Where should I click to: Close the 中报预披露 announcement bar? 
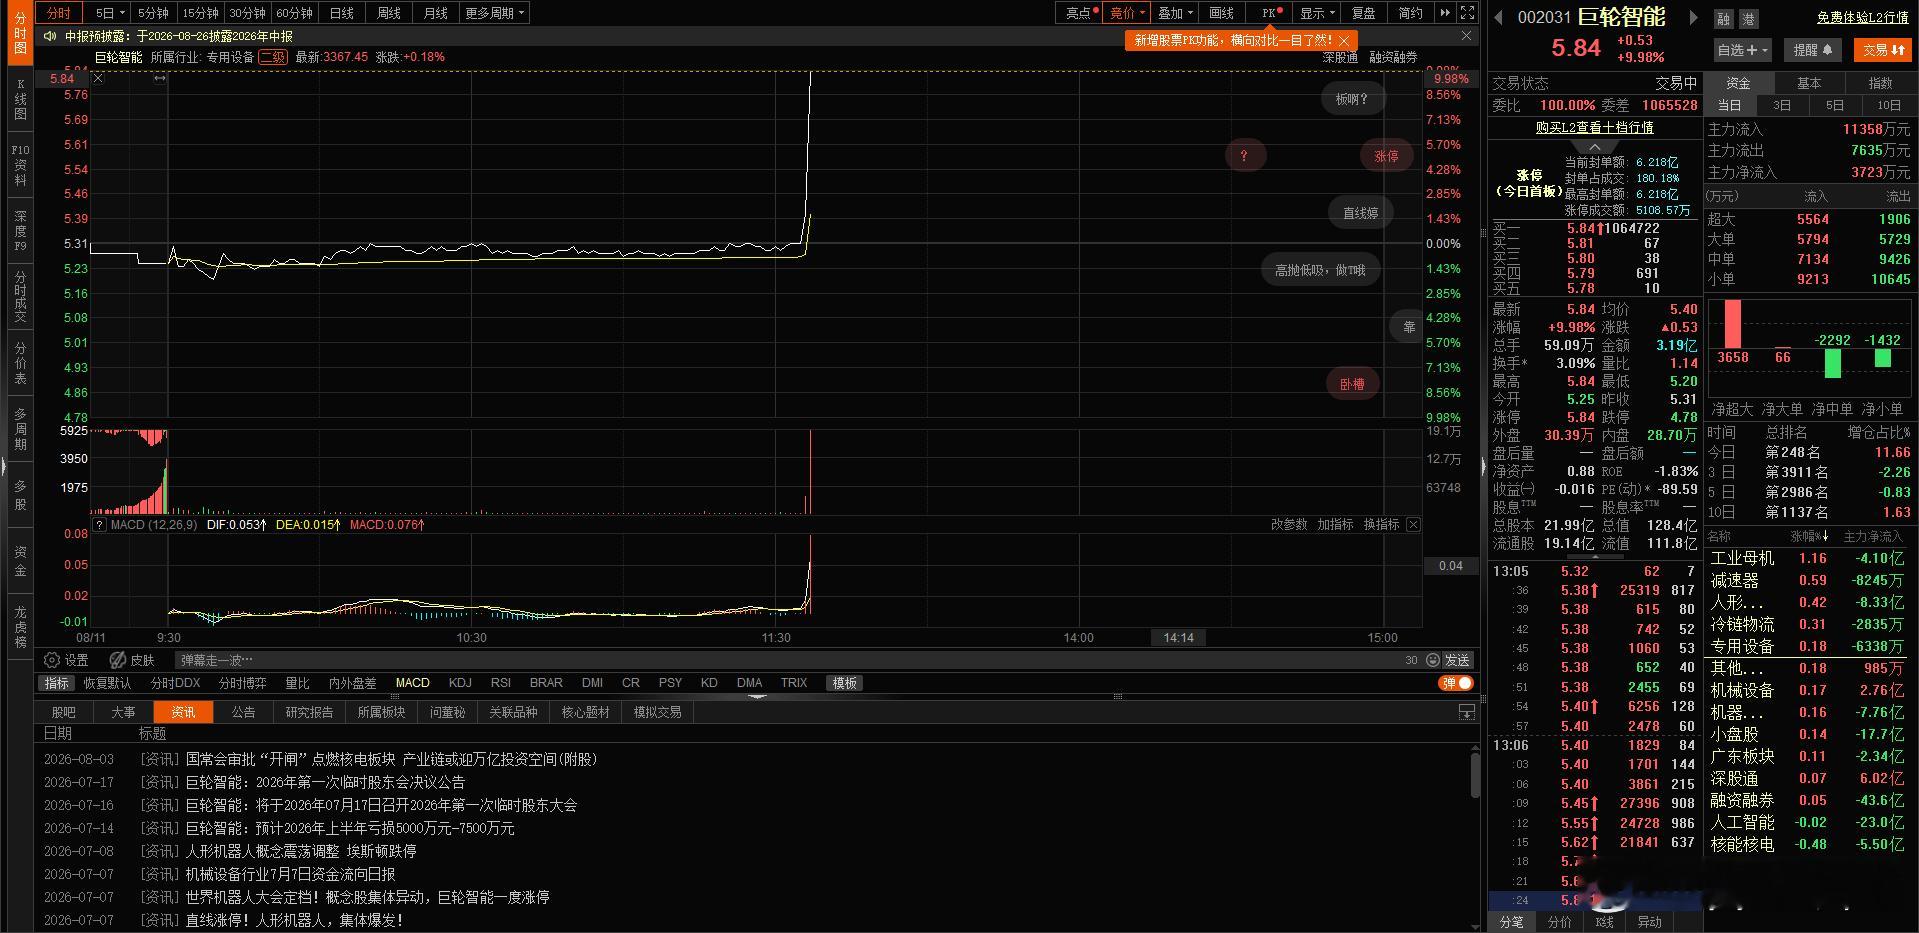coord(1466,36)
